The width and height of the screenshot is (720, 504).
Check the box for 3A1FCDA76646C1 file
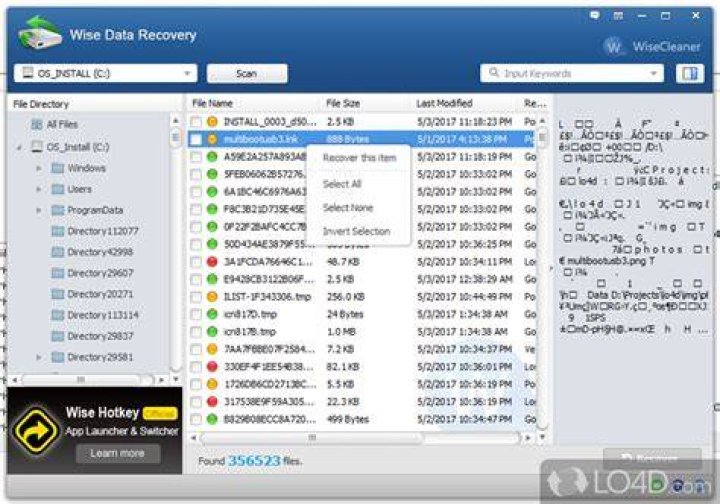[x=196, y=262]
